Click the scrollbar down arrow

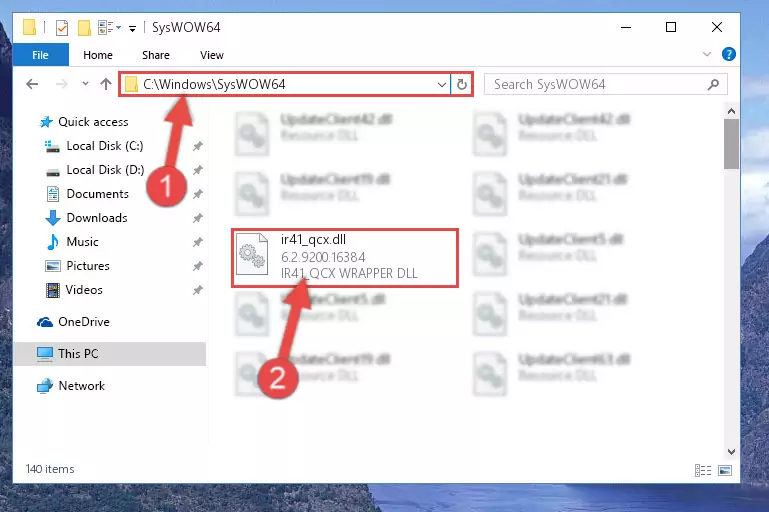click(731, 452)
